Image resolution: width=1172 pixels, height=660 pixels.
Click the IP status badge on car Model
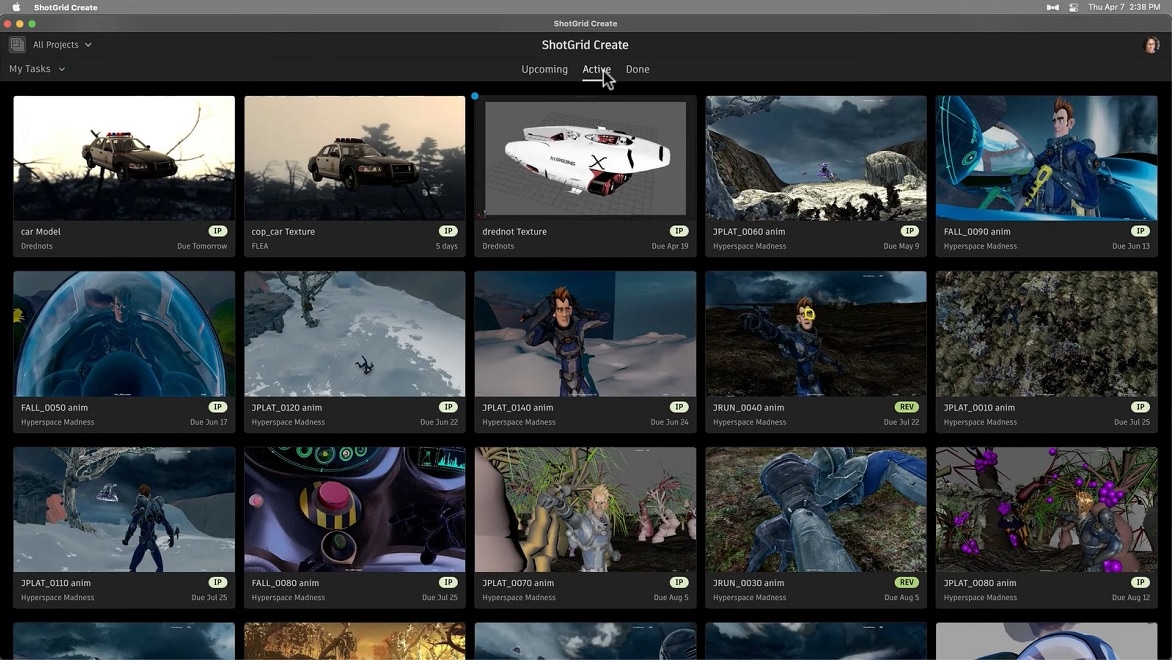pyautogui.click(x=217, y=230)
